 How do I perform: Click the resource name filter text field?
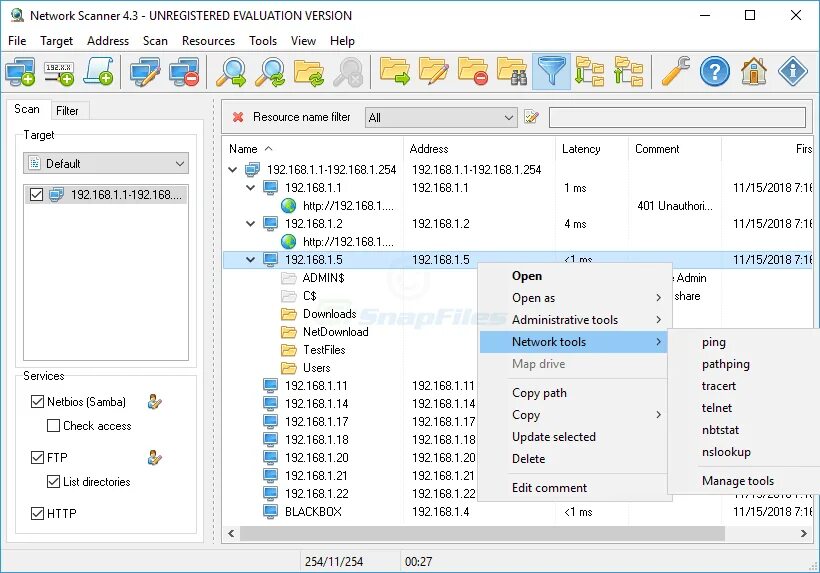tap(677, 118)
